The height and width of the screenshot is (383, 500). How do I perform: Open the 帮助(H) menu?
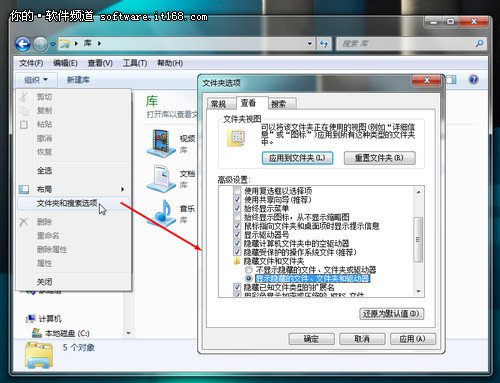coord(170,63)
